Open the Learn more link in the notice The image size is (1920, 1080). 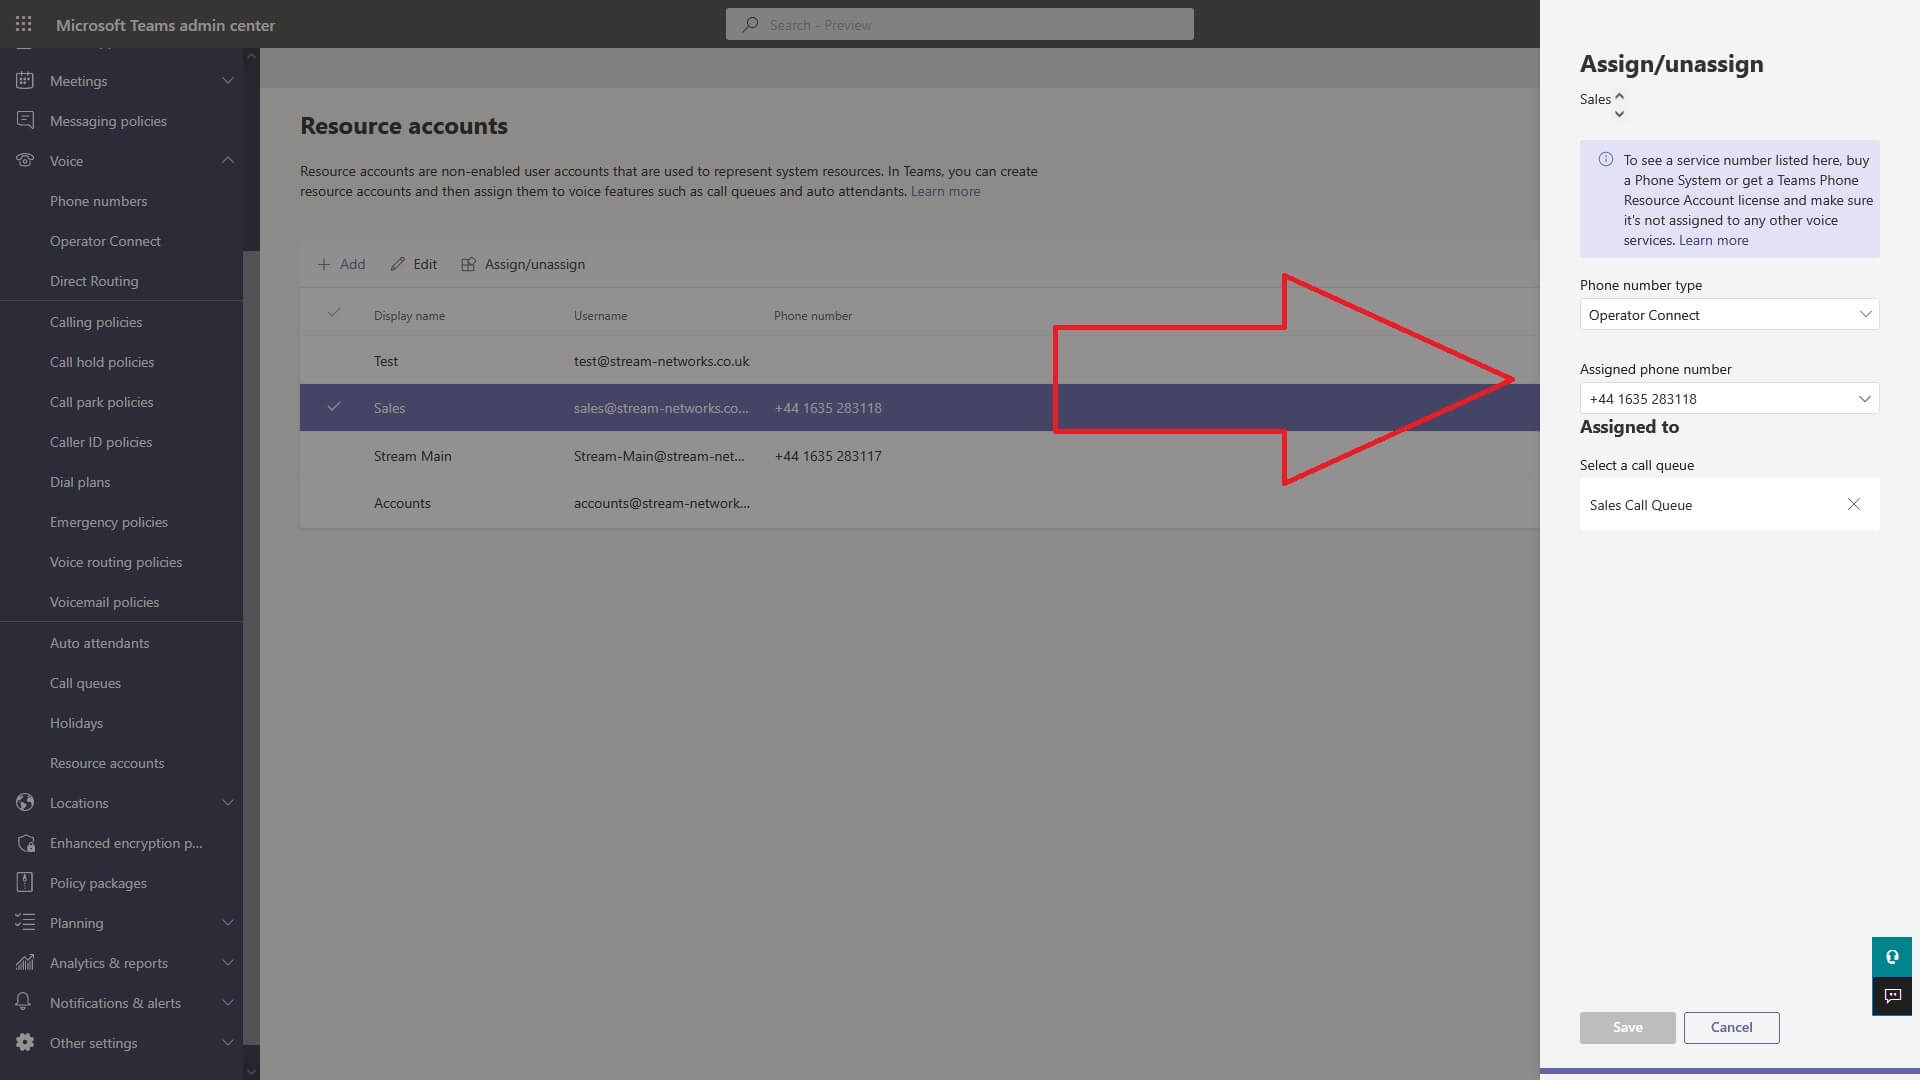(x=1712, y=240)
